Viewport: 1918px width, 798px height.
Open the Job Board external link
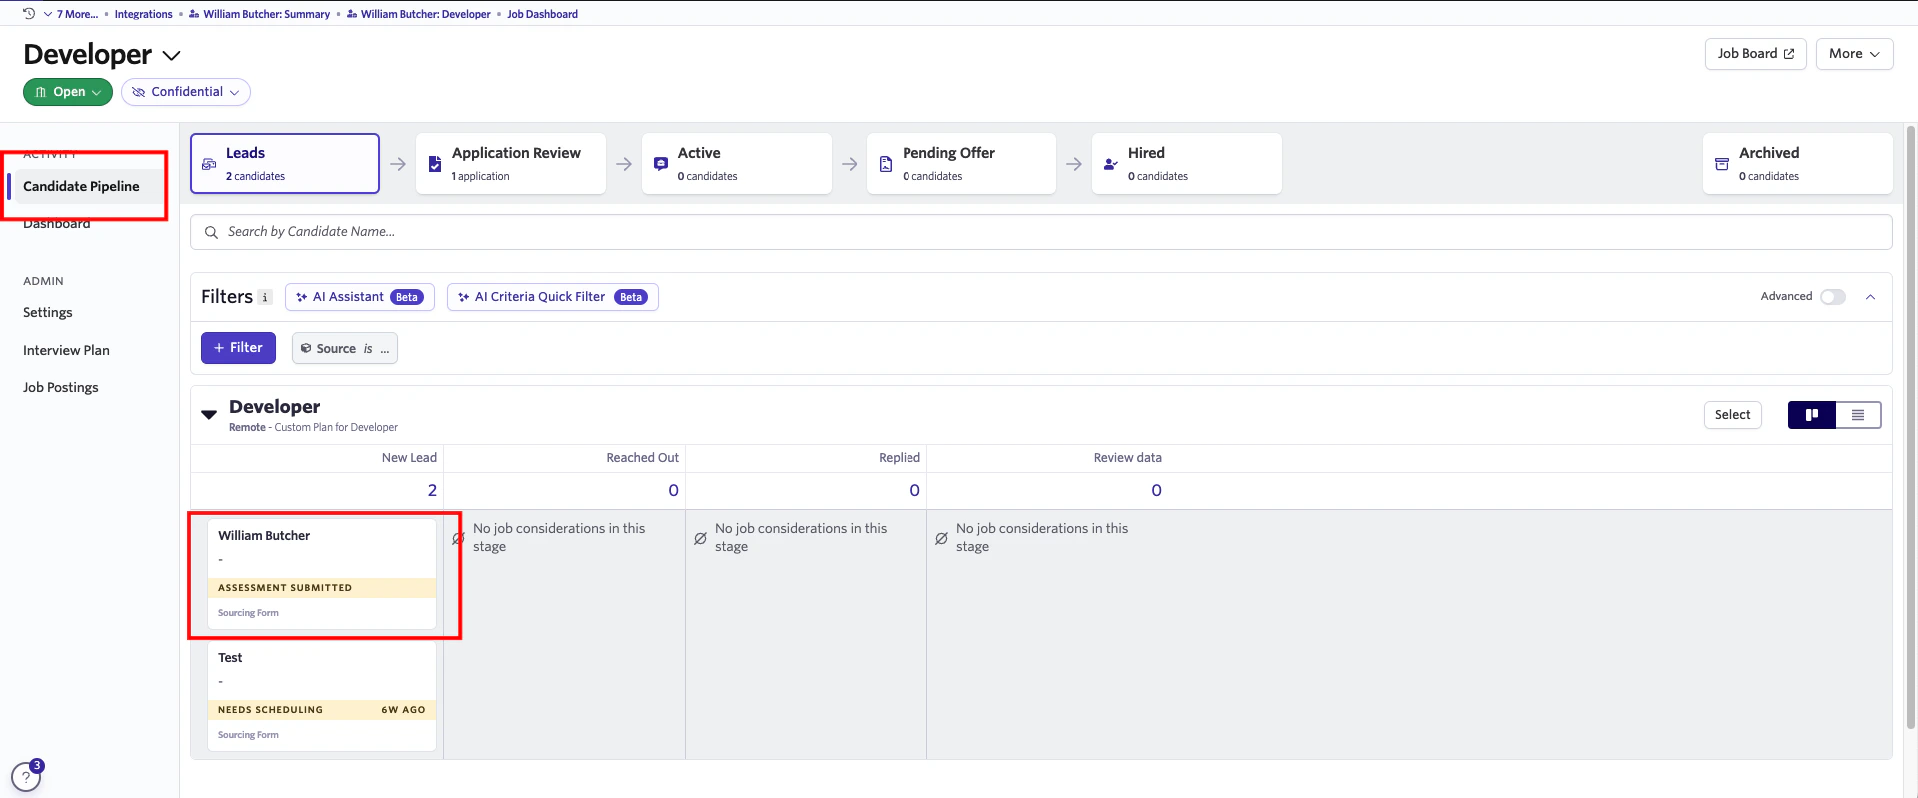point(1755,54)
